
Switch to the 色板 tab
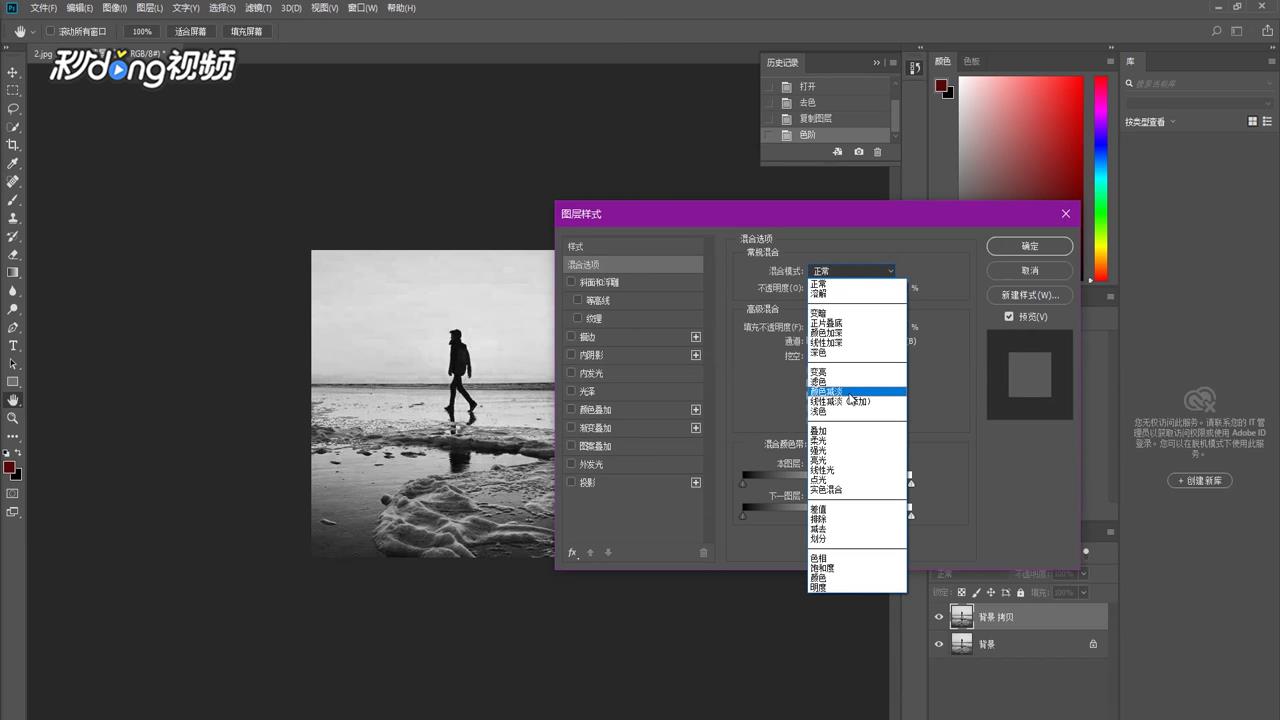pyautogui.click(x=971, y=62)
